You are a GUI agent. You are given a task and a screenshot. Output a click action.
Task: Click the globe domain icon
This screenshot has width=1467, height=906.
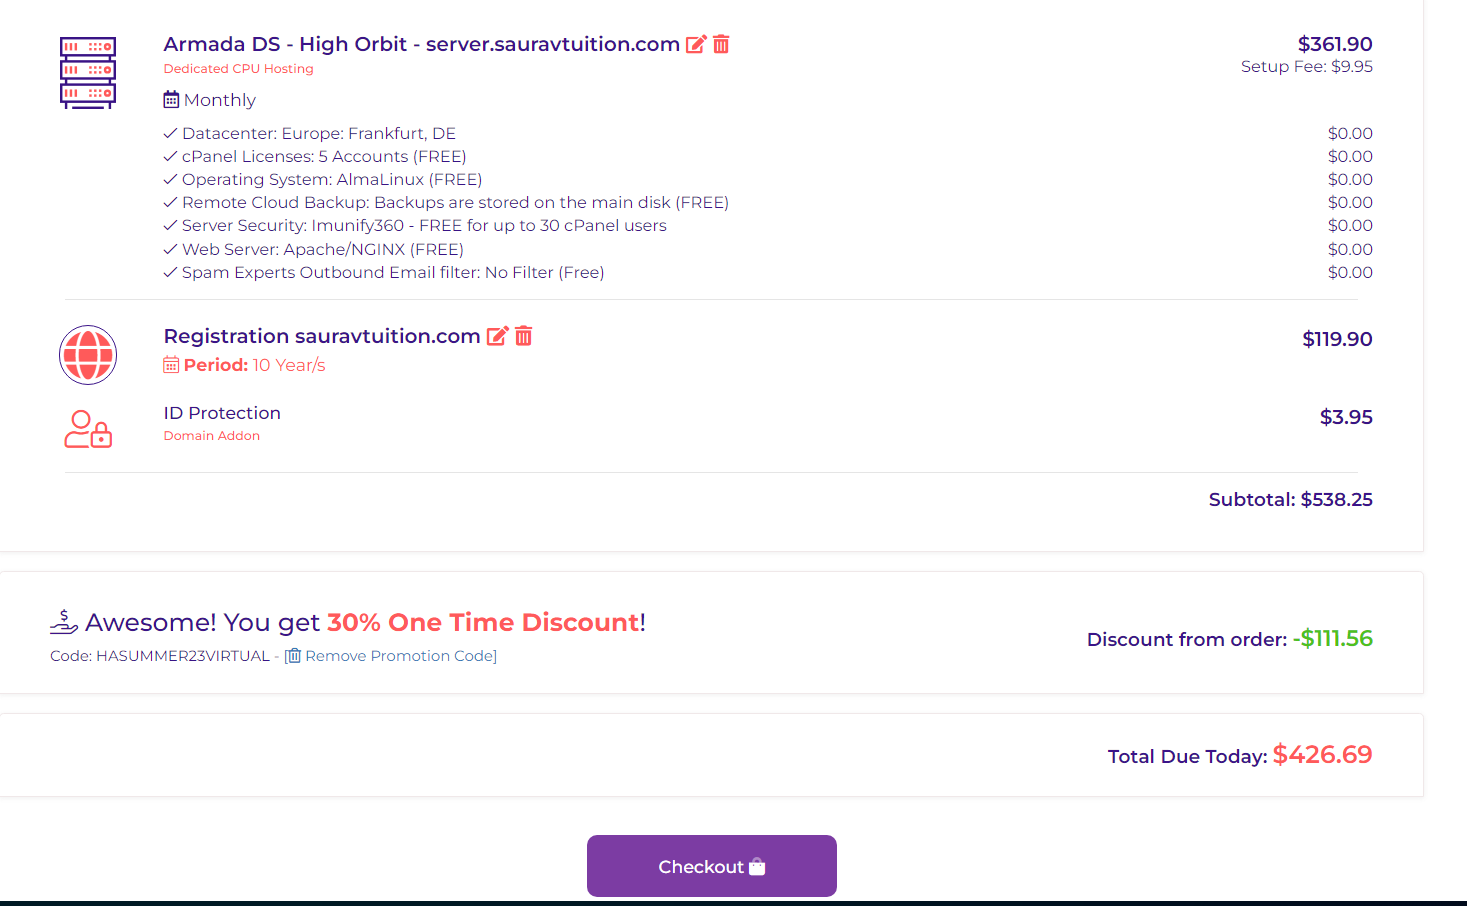[x=88, y=355]
